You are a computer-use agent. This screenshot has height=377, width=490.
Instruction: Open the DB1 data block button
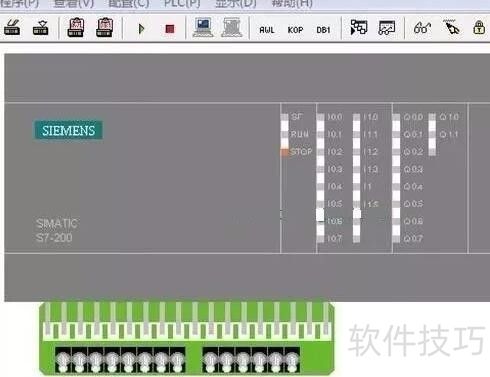click(x=323, y=30)
